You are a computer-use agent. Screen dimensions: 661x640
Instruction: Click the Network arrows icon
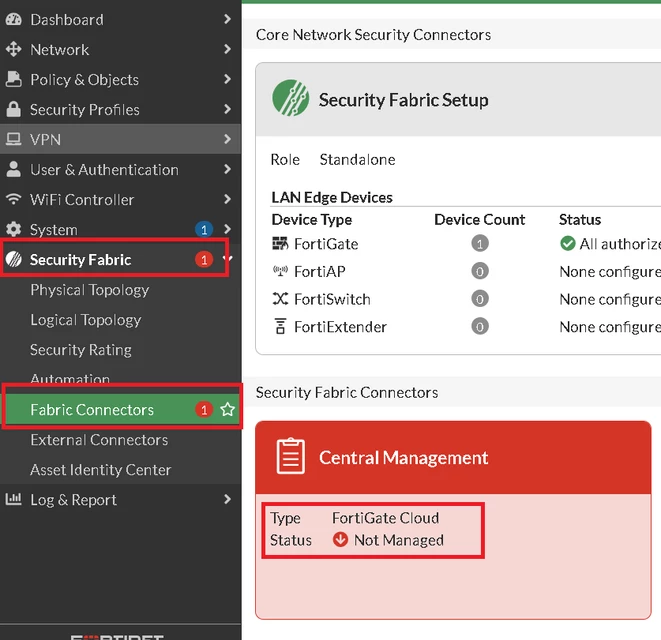tap(13, 49)
